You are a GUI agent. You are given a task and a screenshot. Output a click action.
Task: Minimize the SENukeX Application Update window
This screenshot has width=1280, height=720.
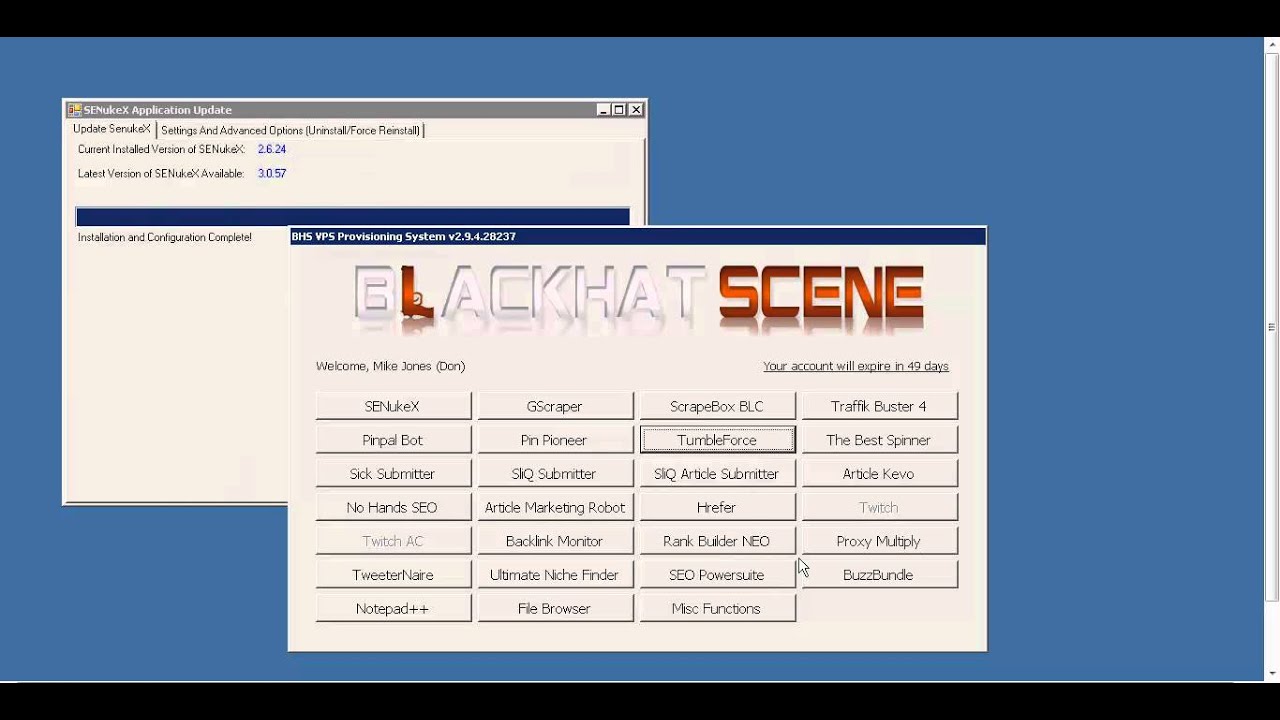click(603, 110)
